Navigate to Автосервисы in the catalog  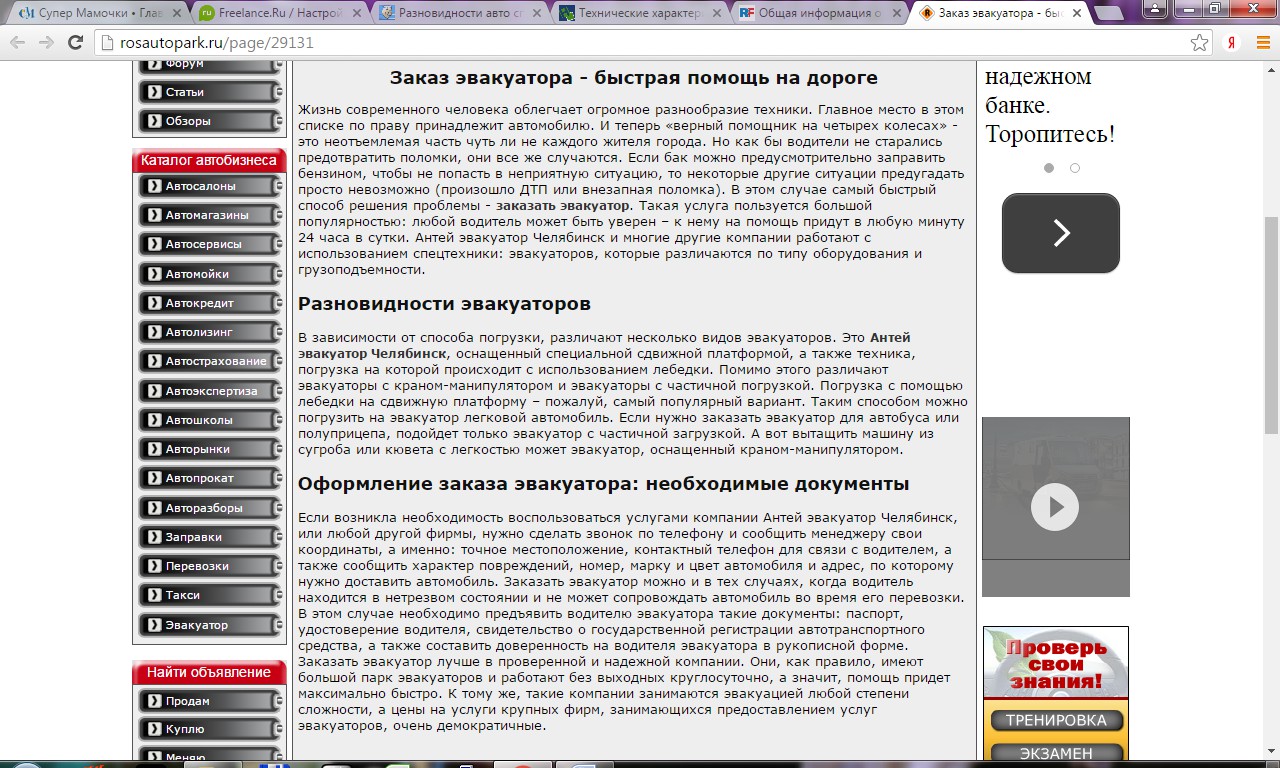pos(209,244)
